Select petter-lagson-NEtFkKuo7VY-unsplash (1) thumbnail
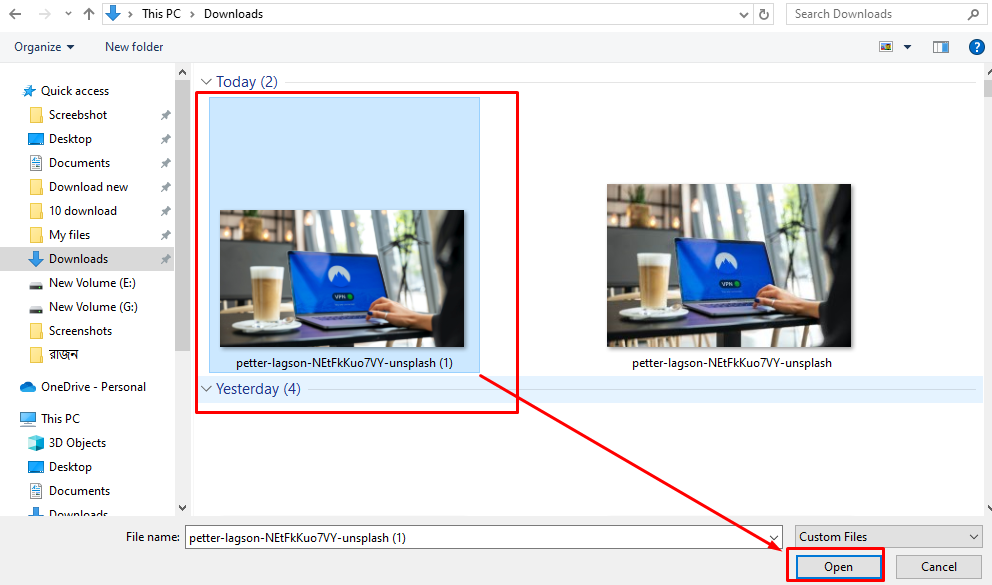The height and width of the screenshot is (585, 992). [342, 278]
